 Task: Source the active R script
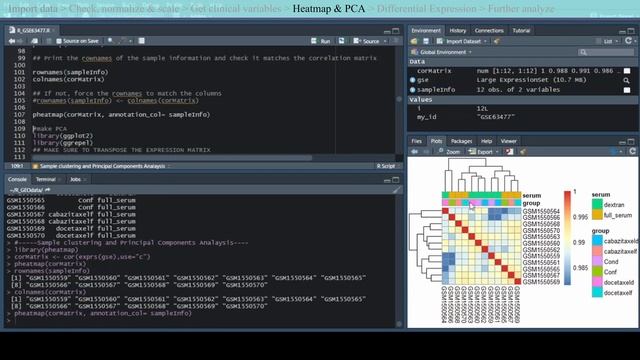[367, 41]
